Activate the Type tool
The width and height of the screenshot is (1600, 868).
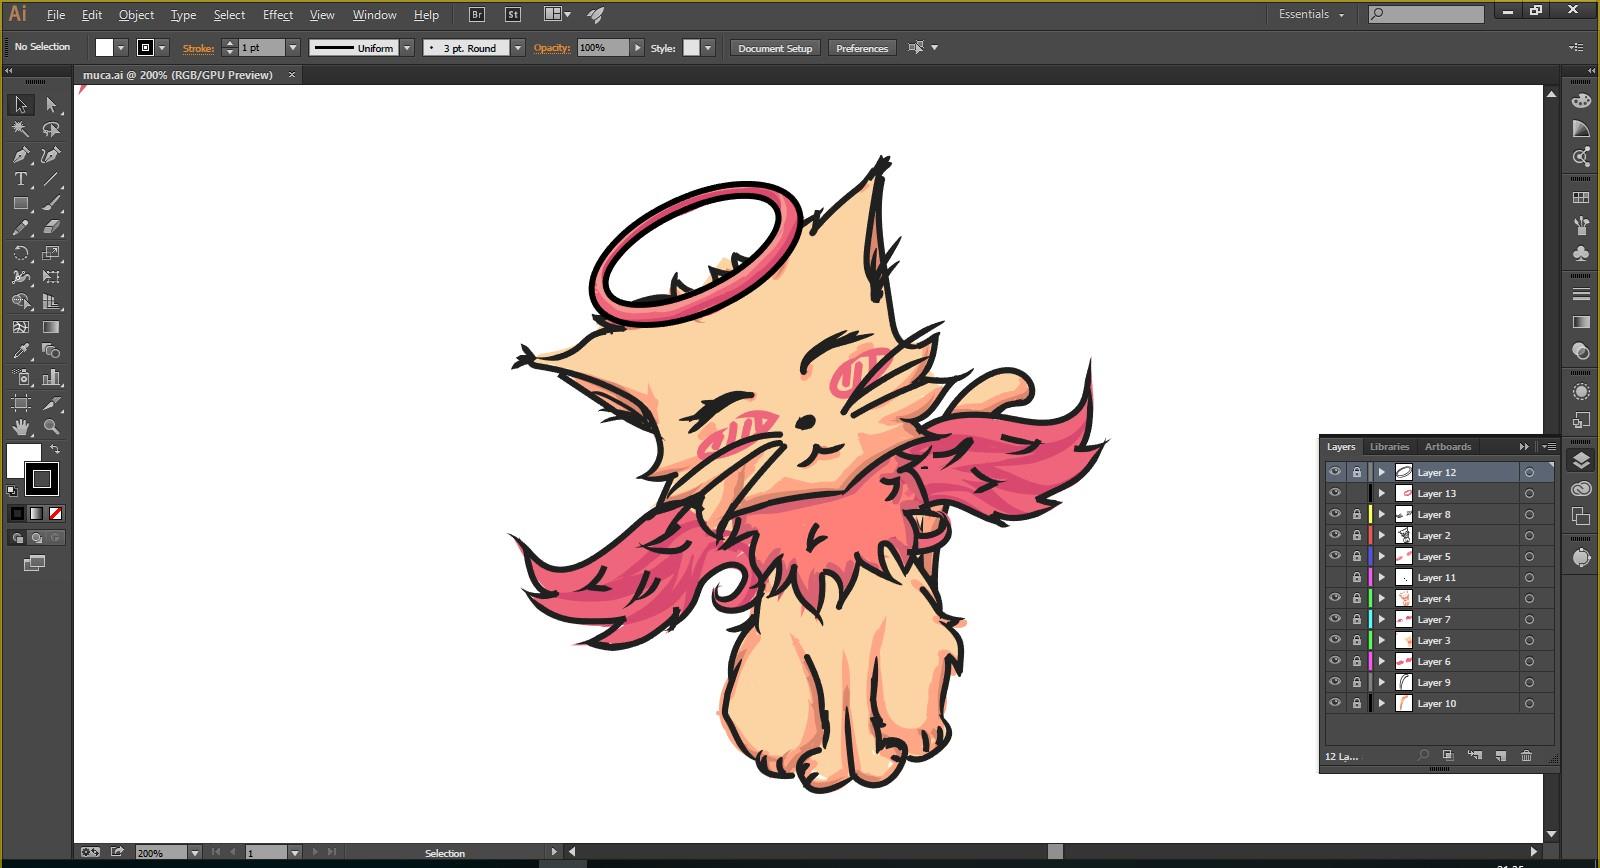21,179
